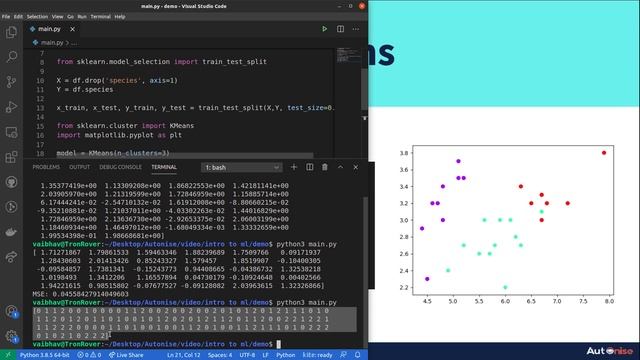Click the terminal prompt input cursor
The image size is (640, 360).
point(279,344)
